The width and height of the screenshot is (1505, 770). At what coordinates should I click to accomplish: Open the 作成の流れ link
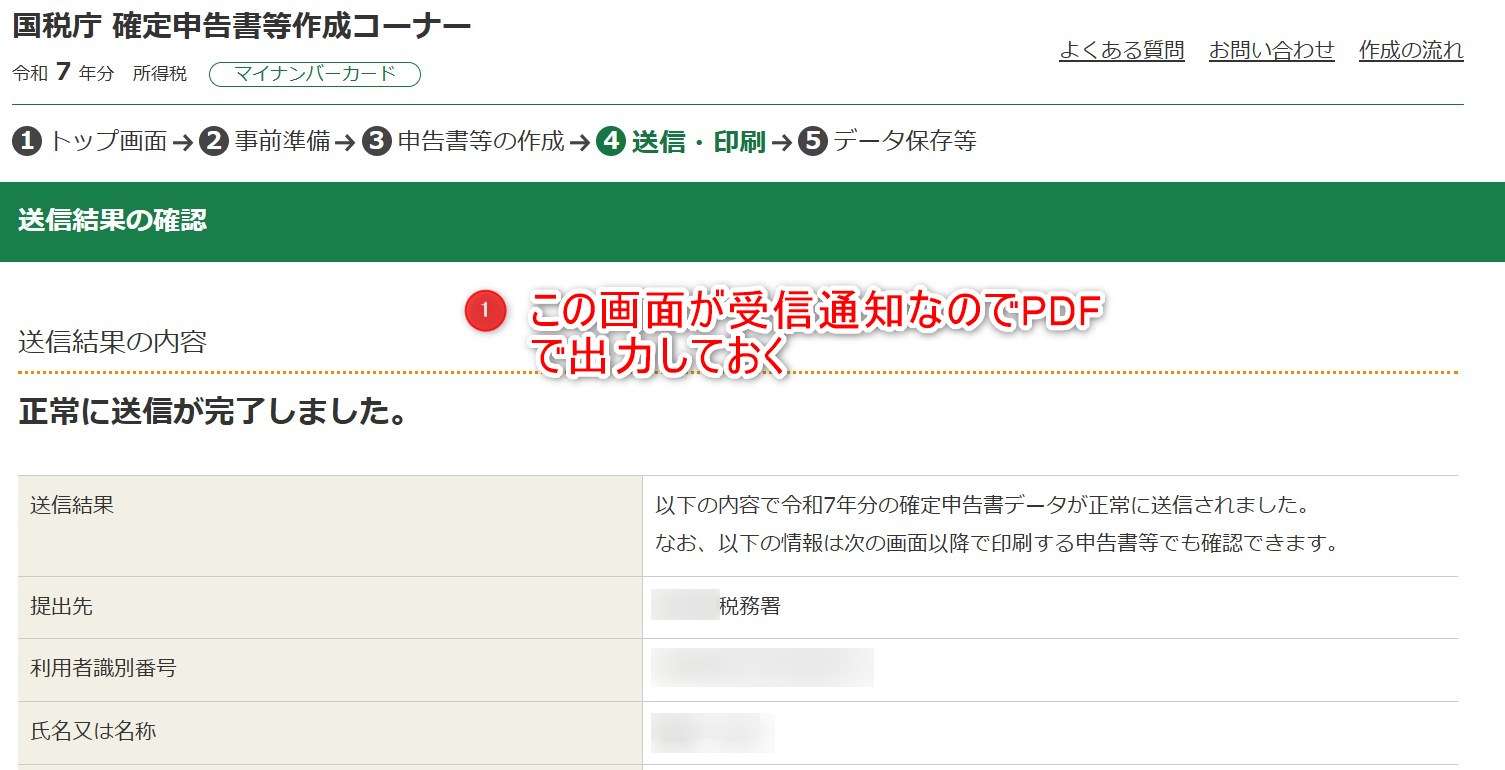click(x=1410, y=51)
